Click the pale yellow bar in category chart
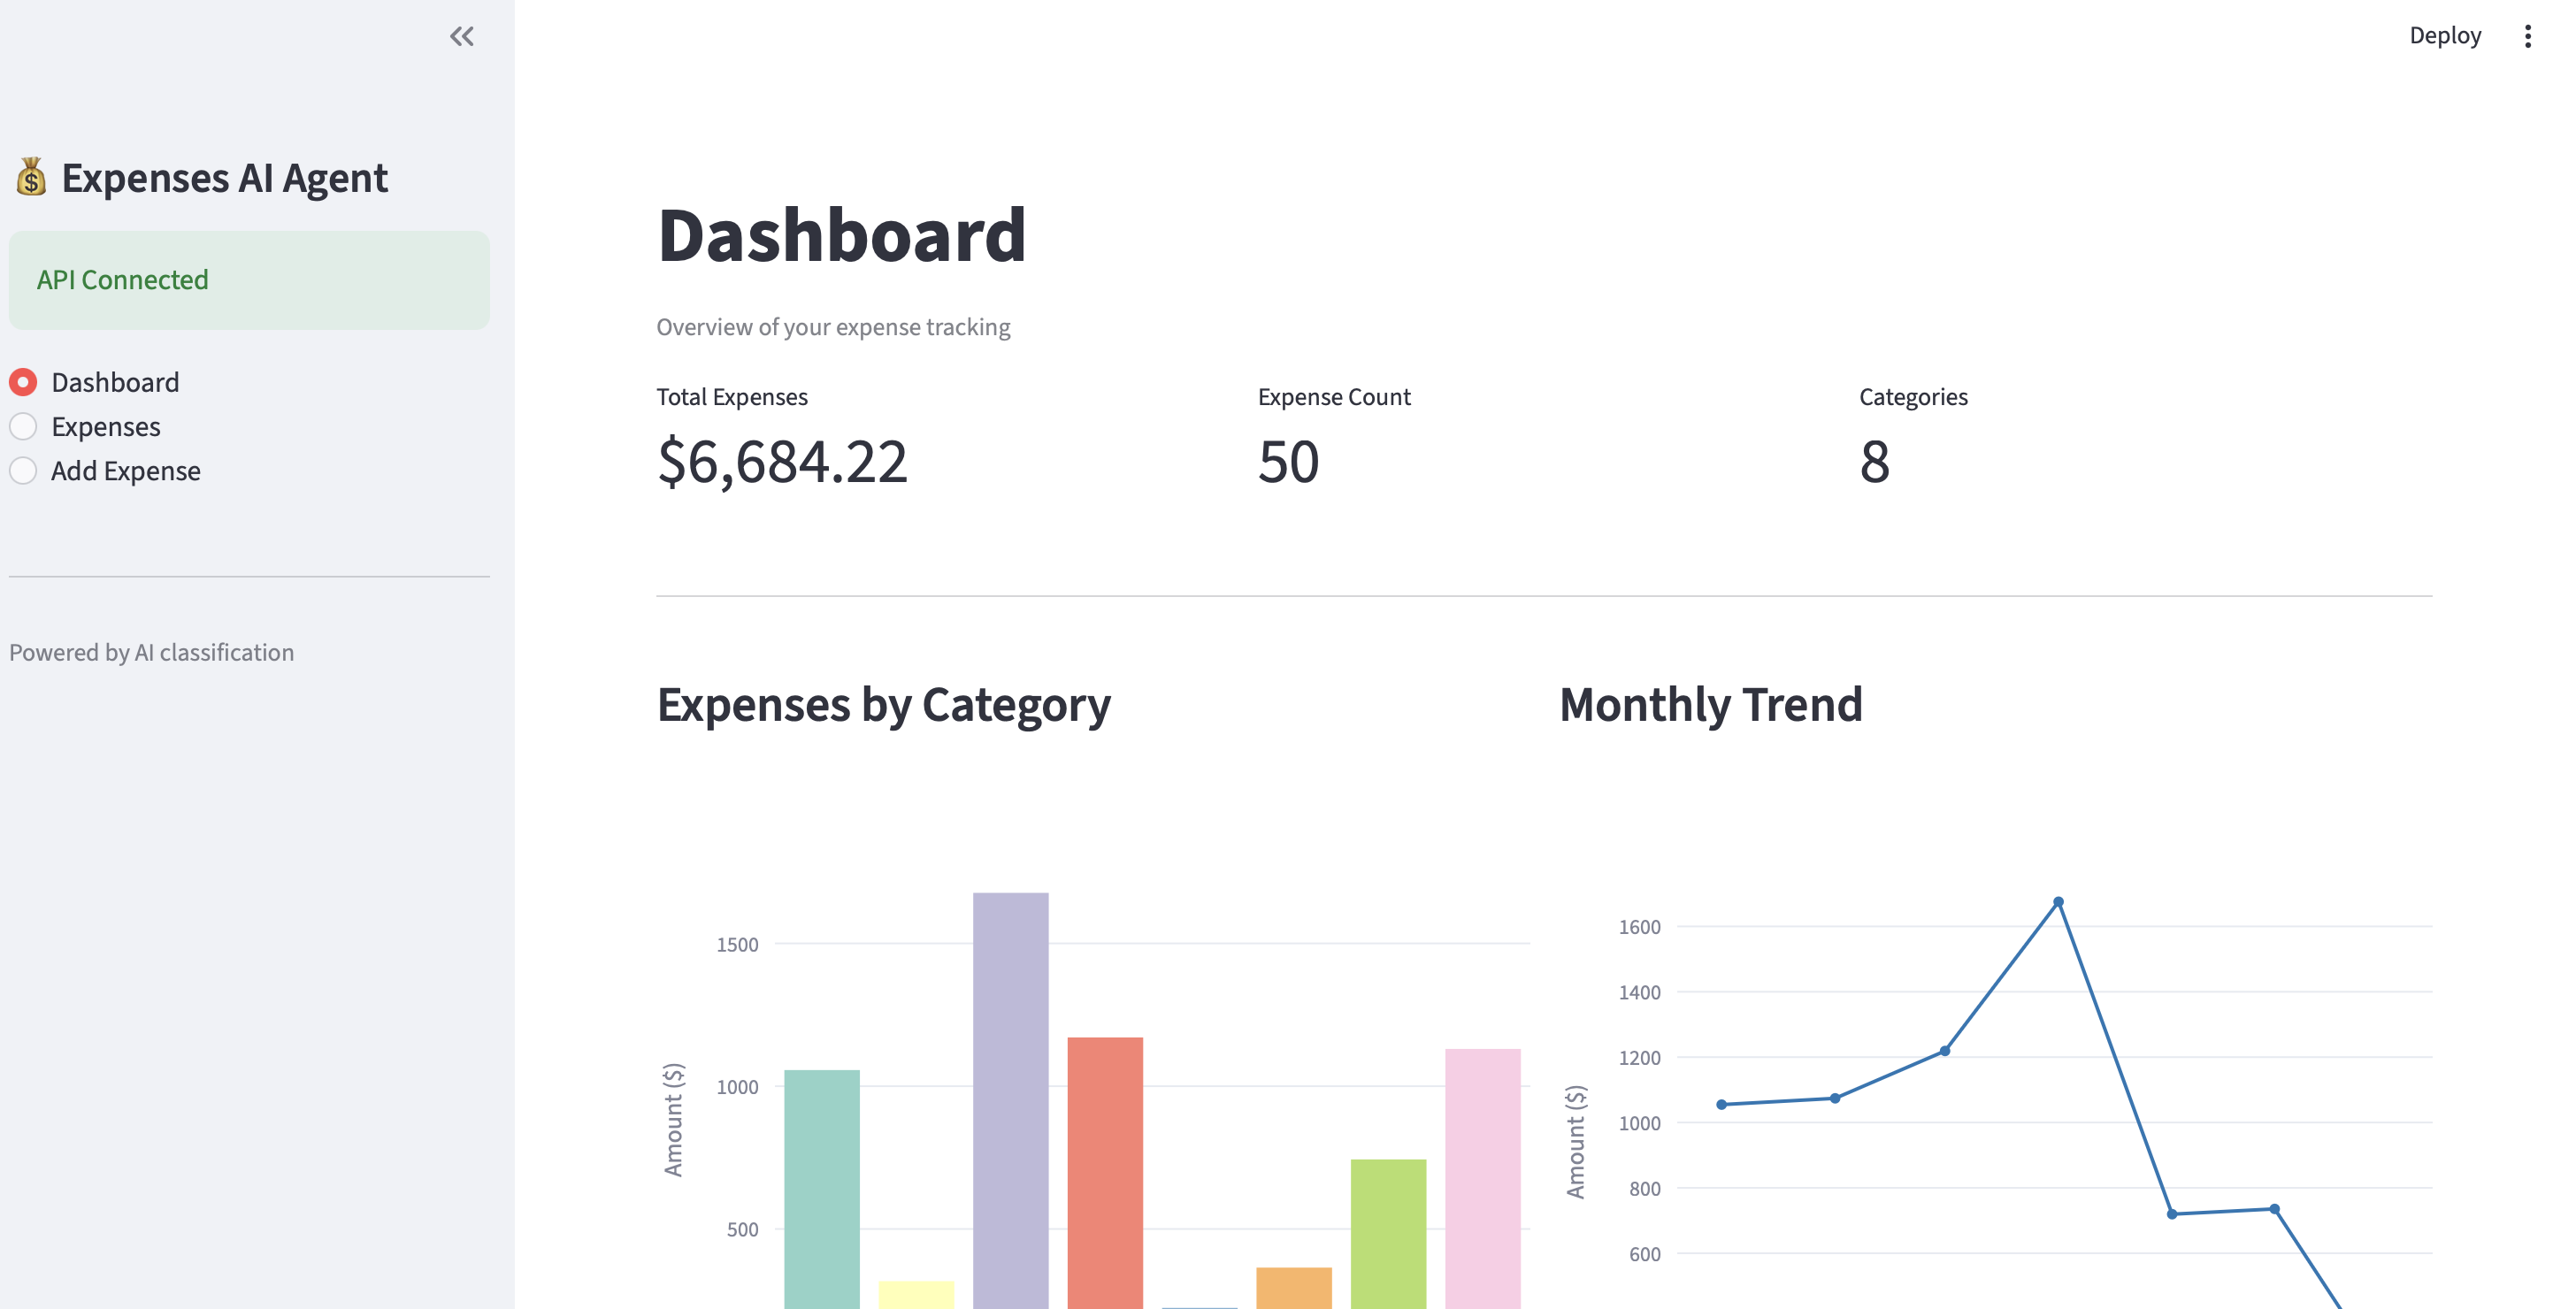Viewport: 2576px width, 1309px height. pos(916,1294)
